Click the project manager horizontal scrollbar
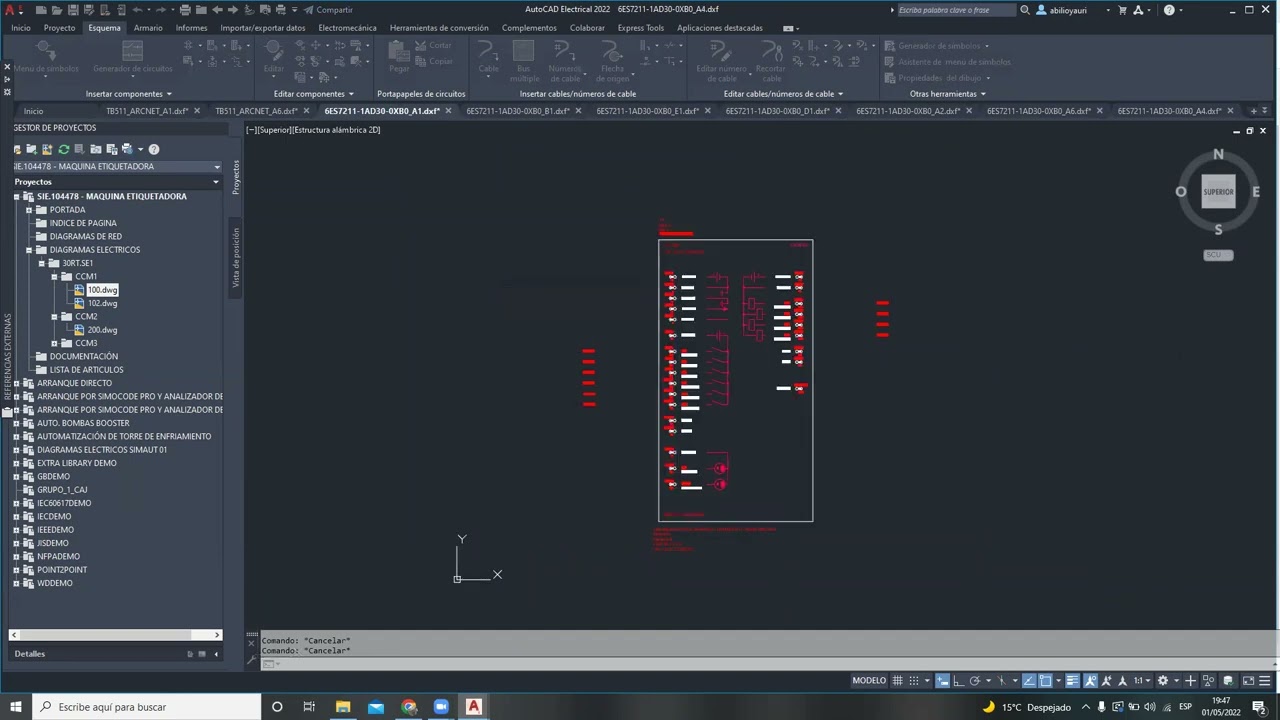 coord(116,634)
